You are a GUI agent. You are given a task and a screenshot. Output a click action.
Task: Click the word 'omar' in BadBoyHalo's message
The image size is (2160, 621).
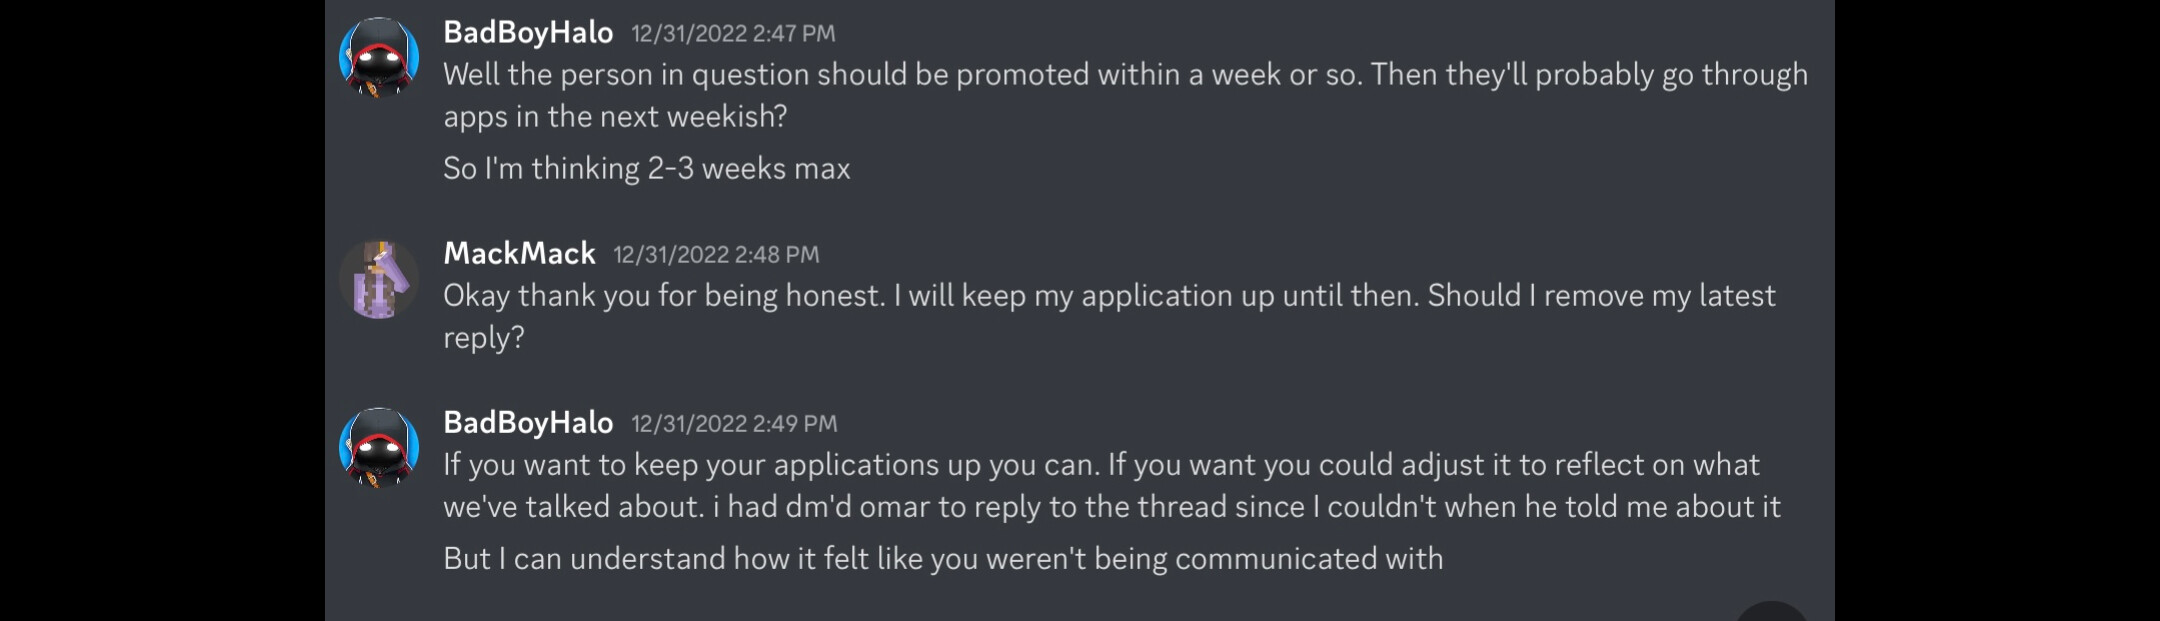coord(895,507)
